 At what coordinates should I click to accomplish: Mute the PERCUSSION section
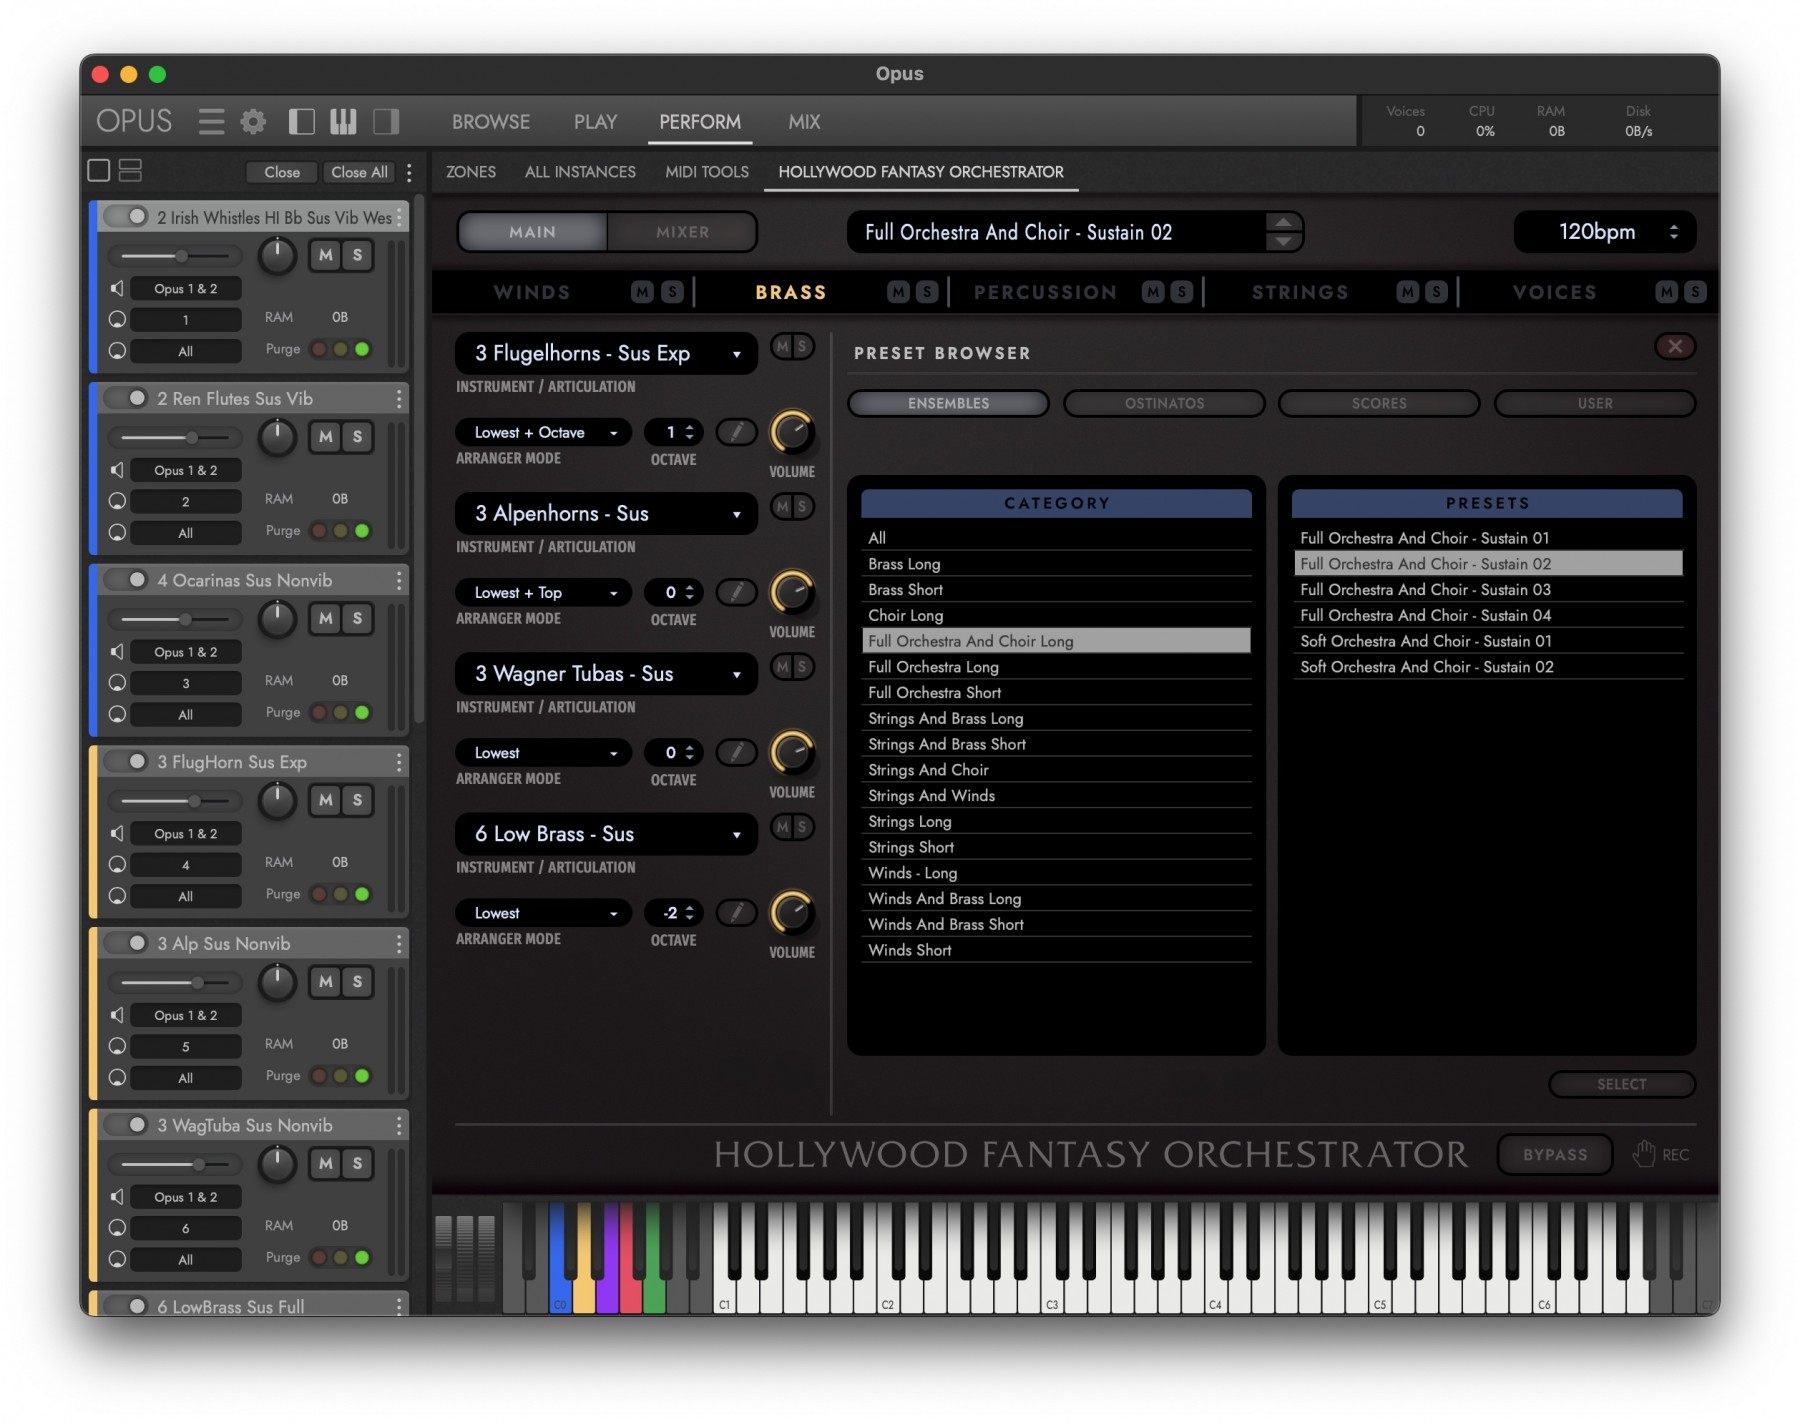click(x=1154, y=292)
